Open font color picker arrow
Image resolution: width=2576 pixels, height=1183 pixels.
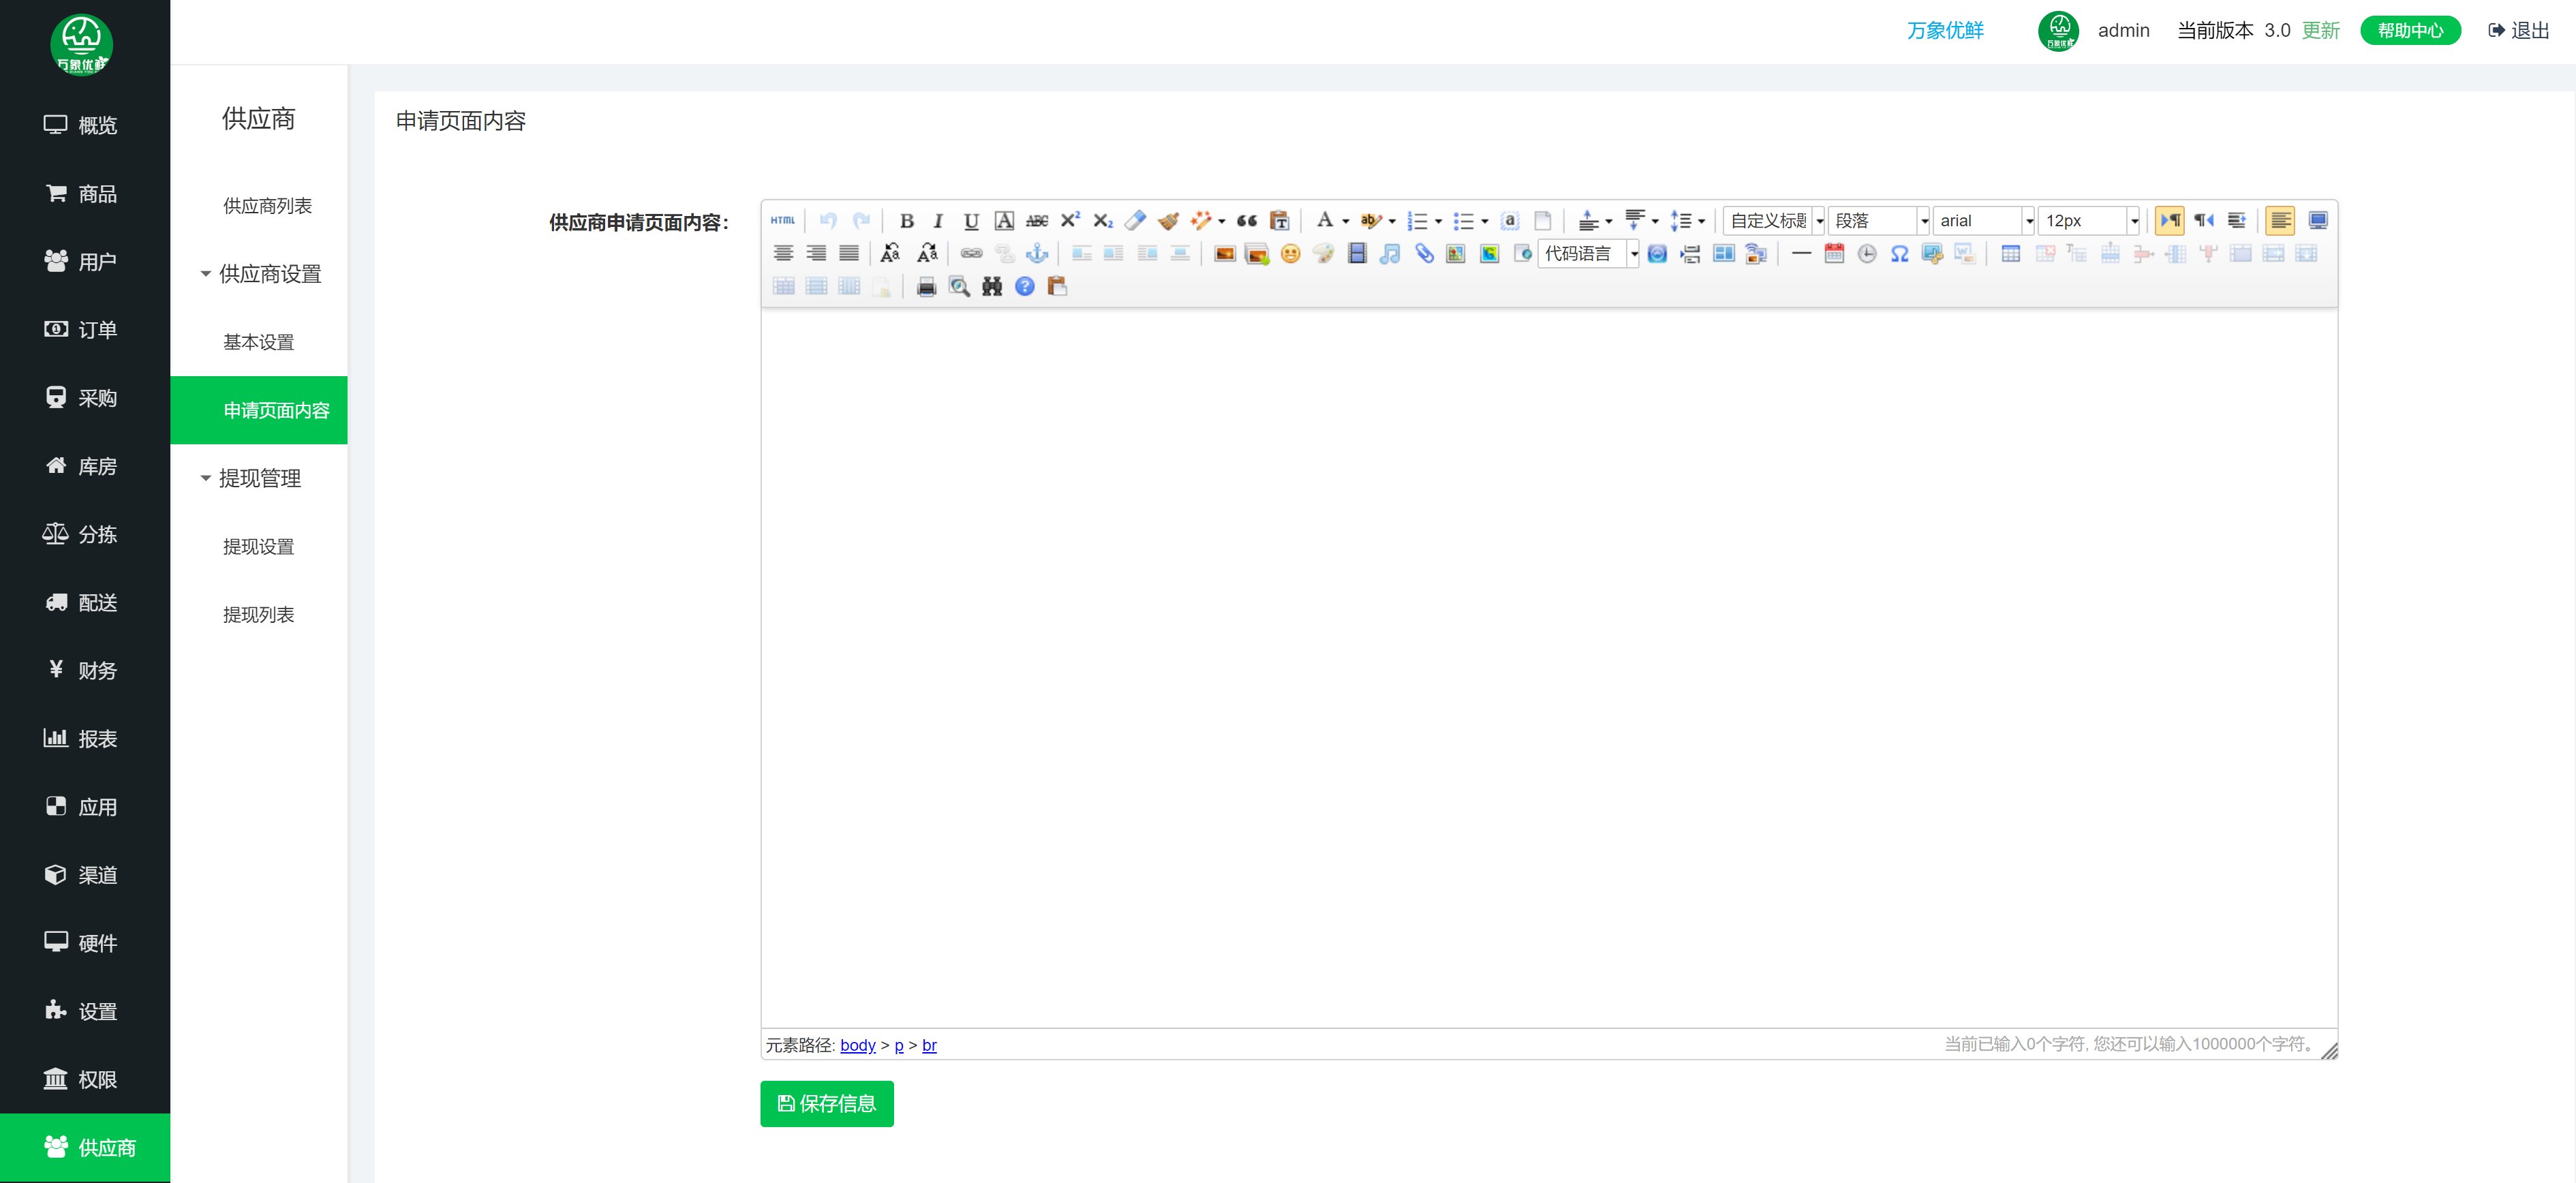pos(1346,221)
